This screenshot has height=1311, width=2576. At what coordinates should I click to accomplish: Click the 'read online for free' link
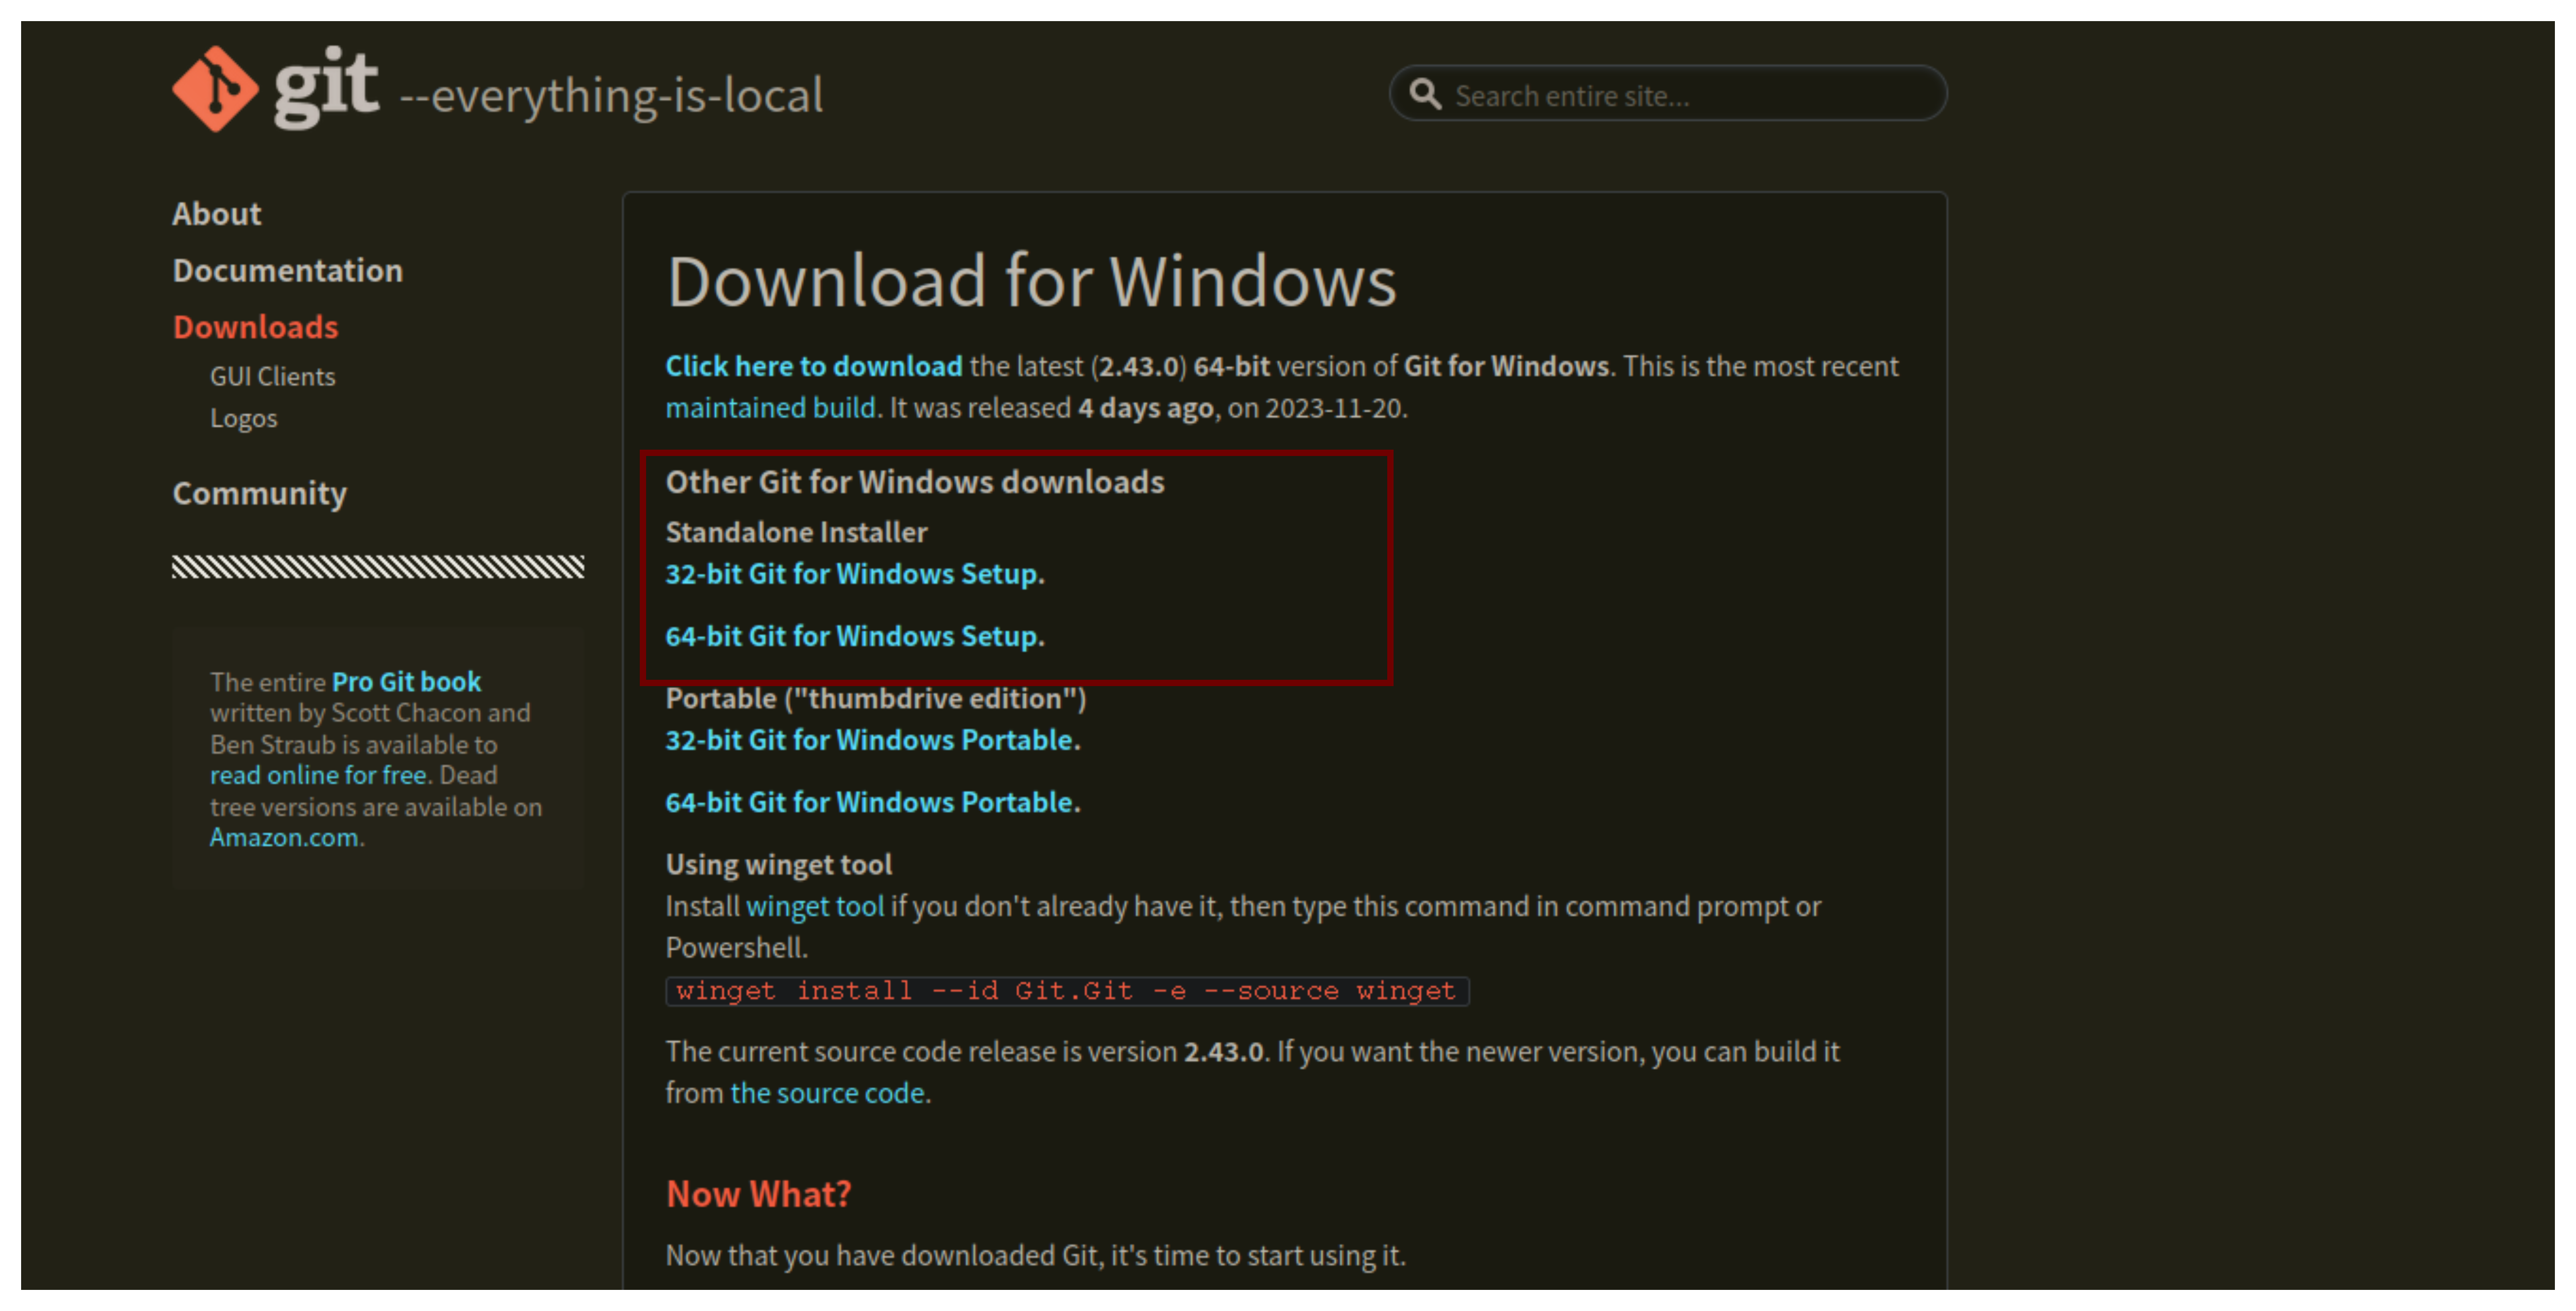pyautogui.click(x=319, y=775)
